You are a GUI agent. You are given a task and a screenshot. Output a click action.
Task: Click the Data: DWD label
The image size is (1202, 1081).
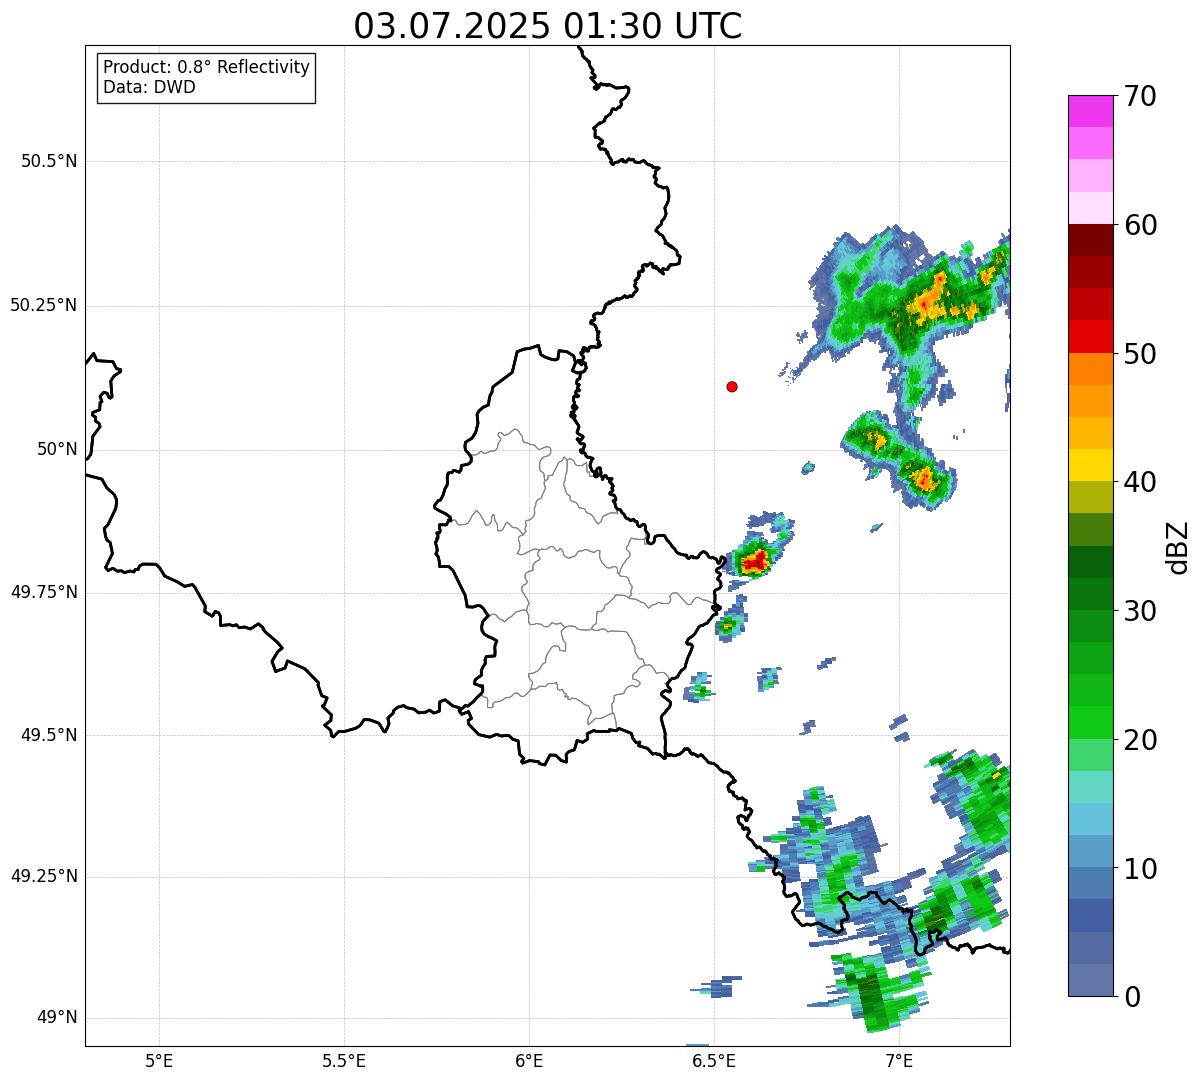tap(149, 87)
